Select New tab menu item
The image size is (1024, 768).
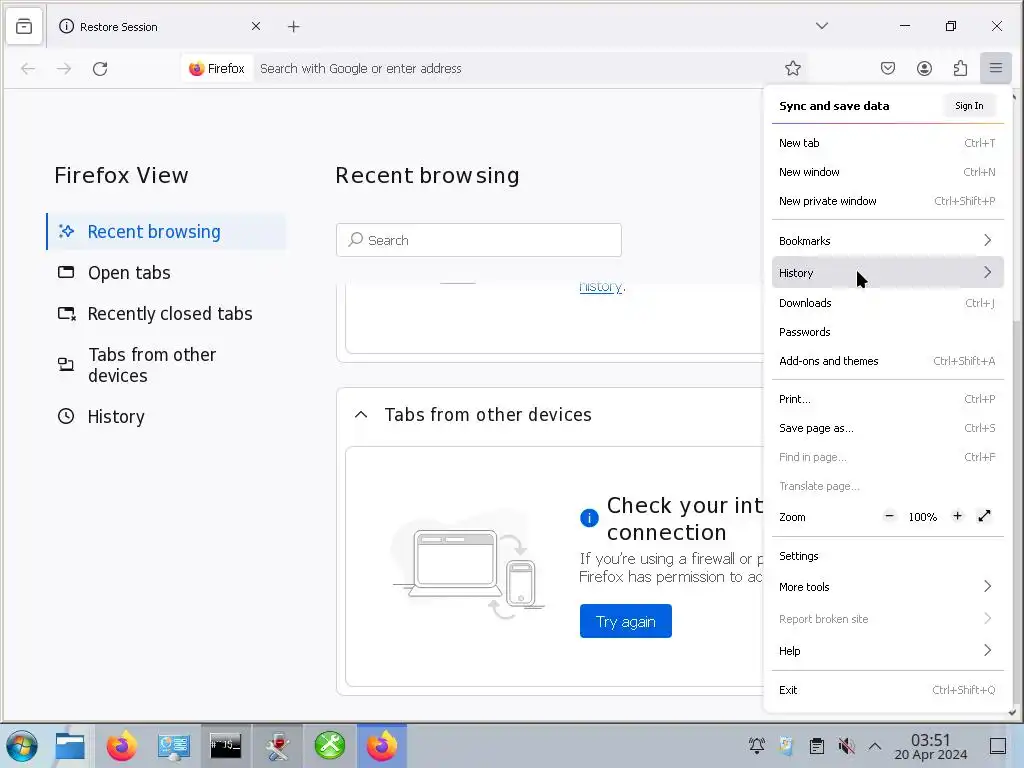pyautogui.click(x=887, y=143)
